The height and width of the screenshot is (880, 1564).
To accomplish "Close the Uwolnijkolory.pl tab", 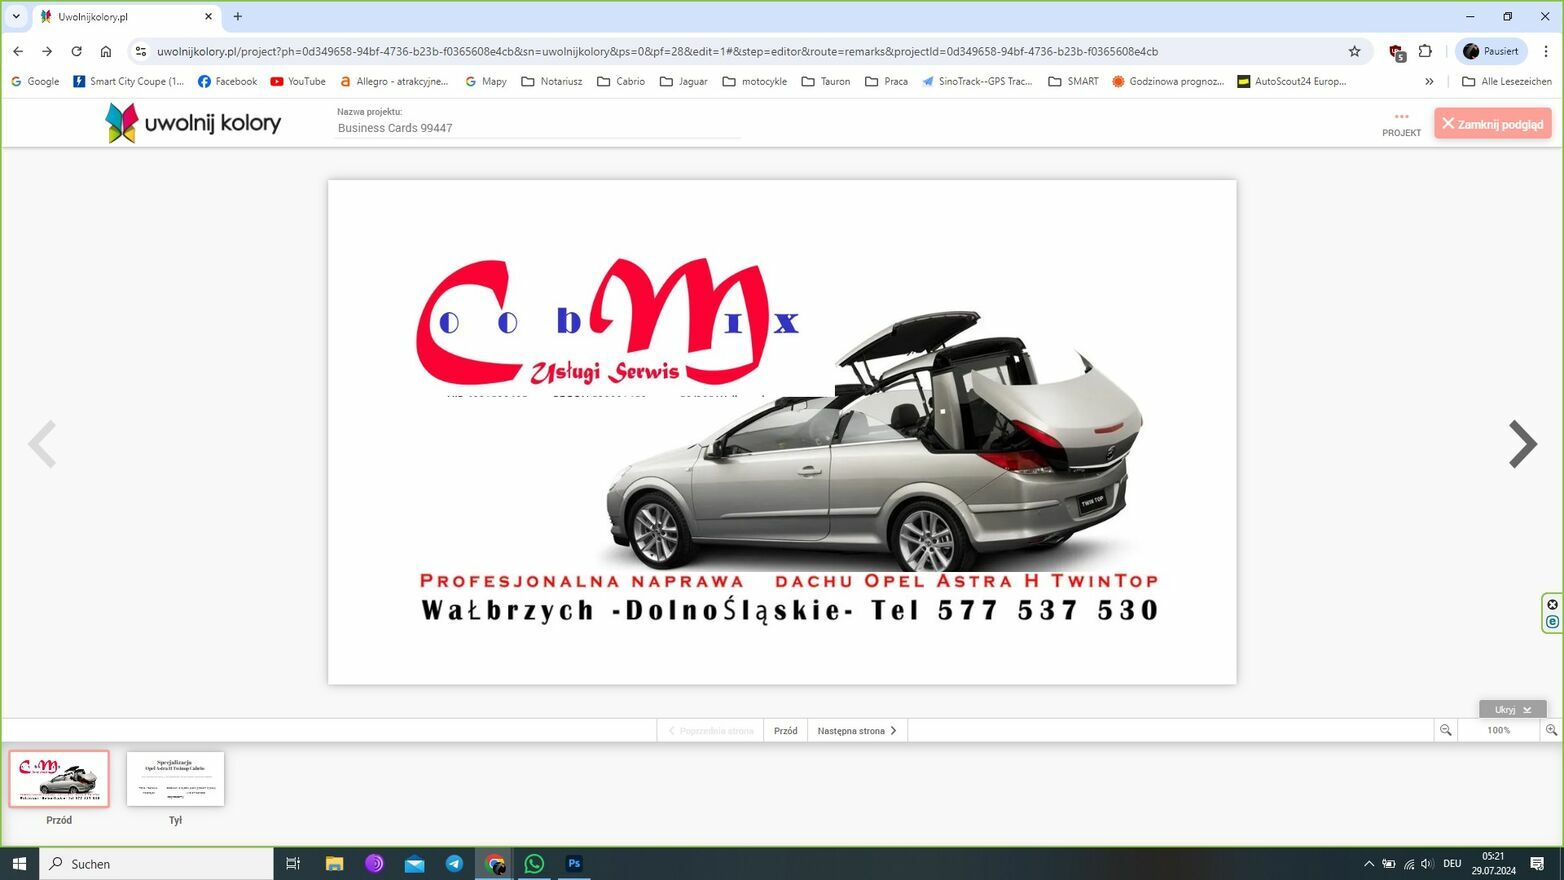I will click(208, 16).
